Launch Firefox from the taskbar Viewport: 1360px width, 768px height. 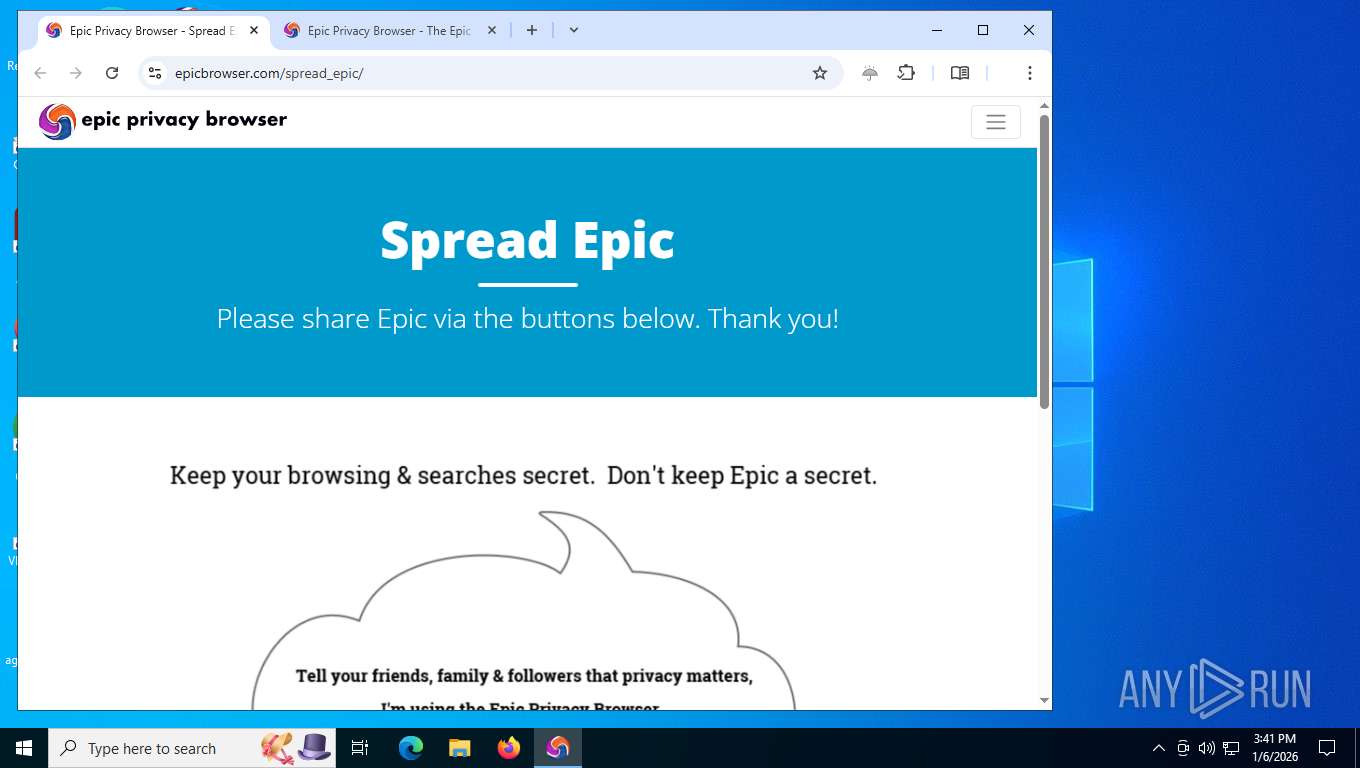[509, 748]
